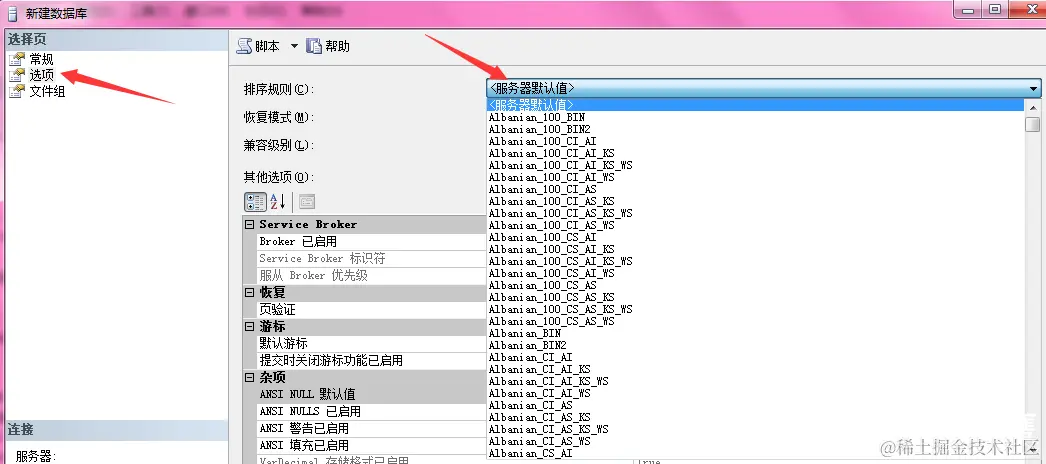Select Albanian_CI_AS_KS collation

[x=755, y=417]
